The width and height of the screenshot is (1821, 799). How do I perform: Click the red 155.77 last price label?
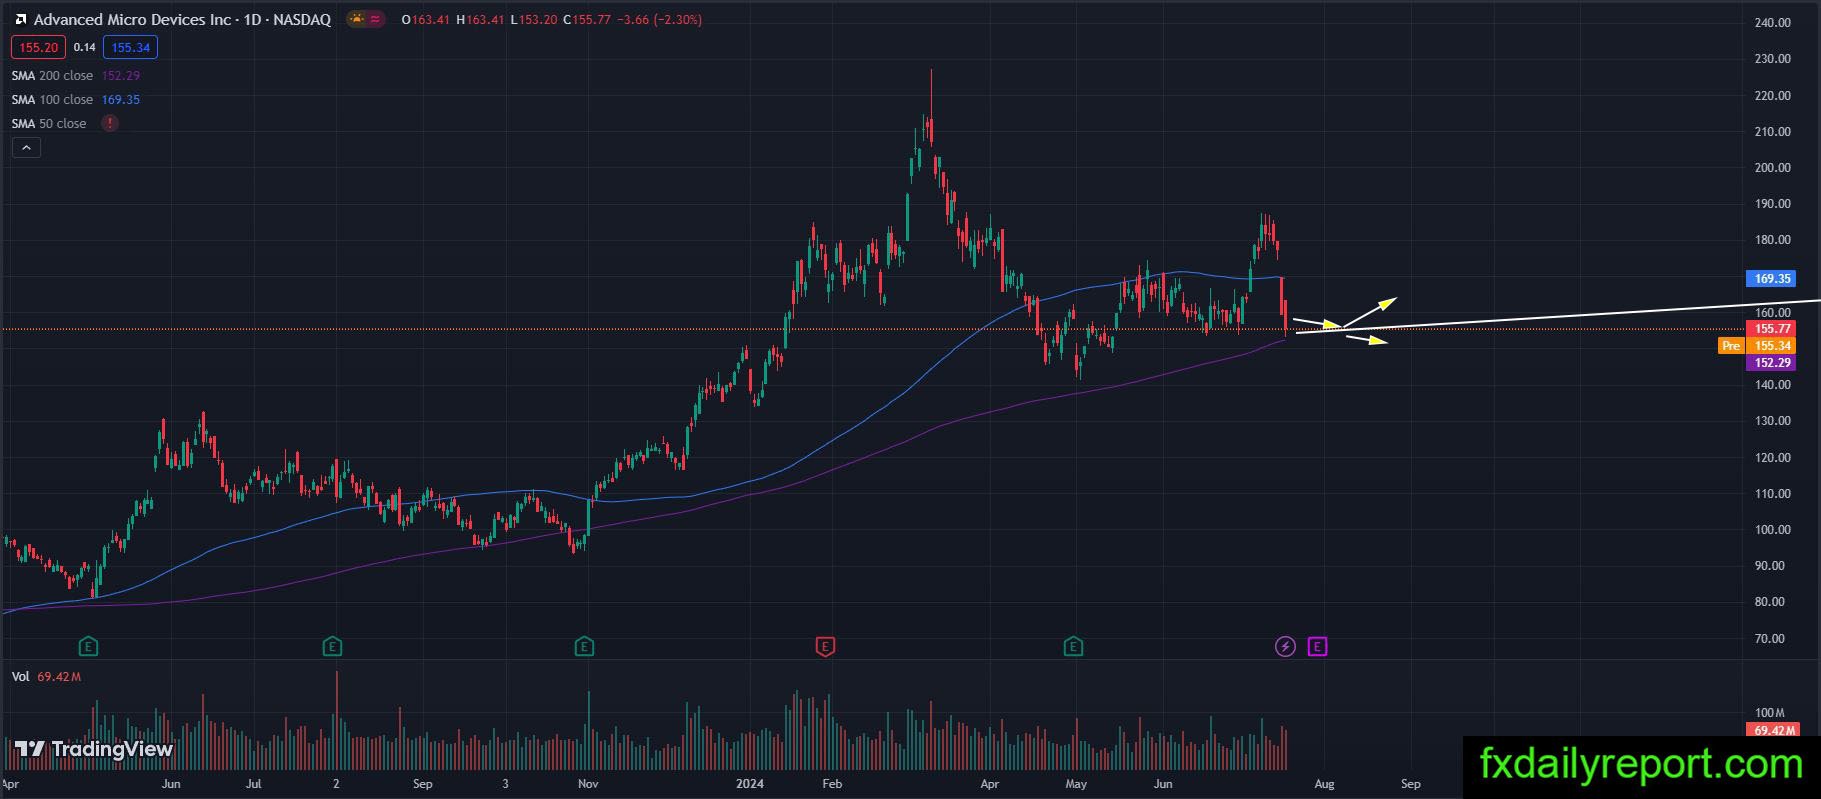(x=1772, y=329)
